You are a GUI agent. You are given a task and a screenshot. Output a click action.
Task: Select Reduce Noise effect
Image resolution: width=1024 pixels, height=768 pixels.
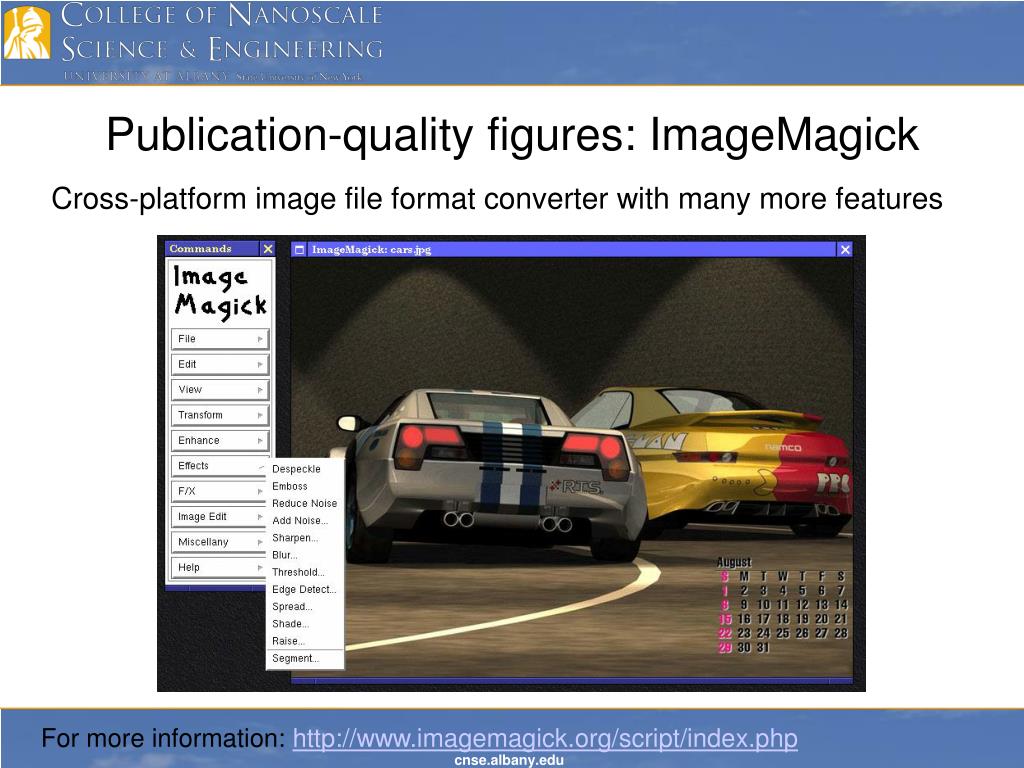304,504
